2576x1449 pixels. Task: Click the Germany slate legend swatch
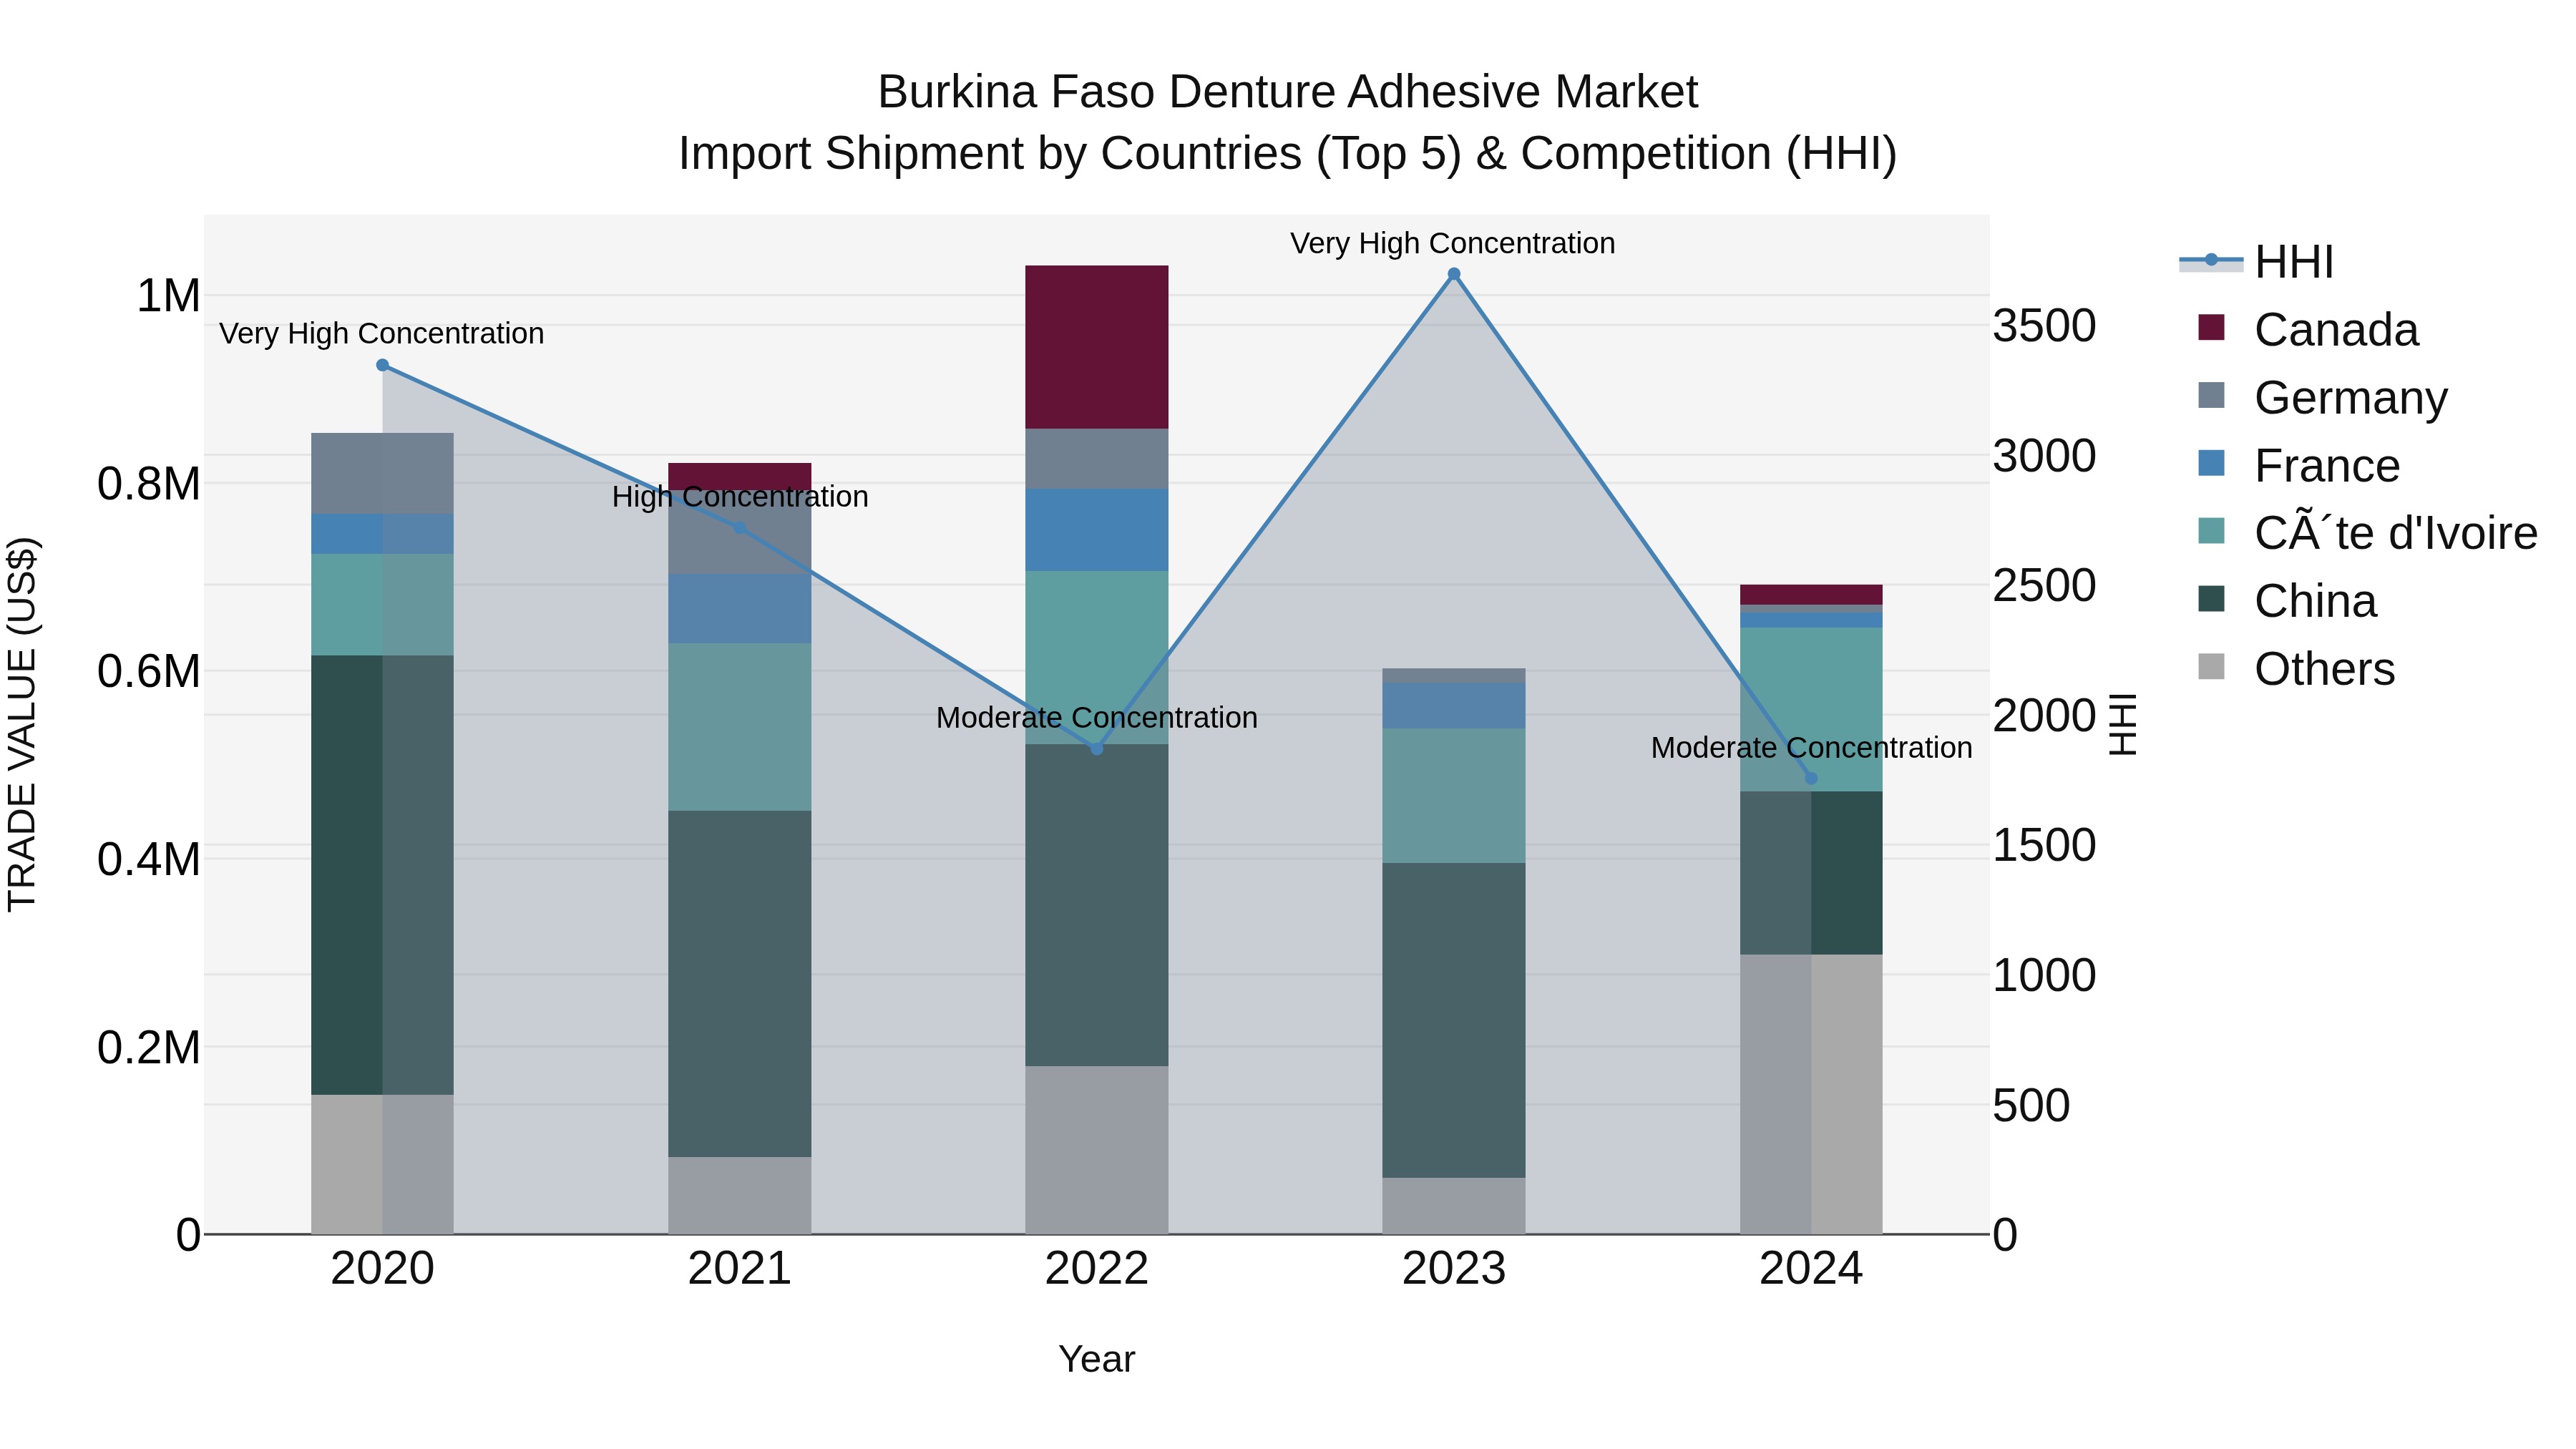2211,395
